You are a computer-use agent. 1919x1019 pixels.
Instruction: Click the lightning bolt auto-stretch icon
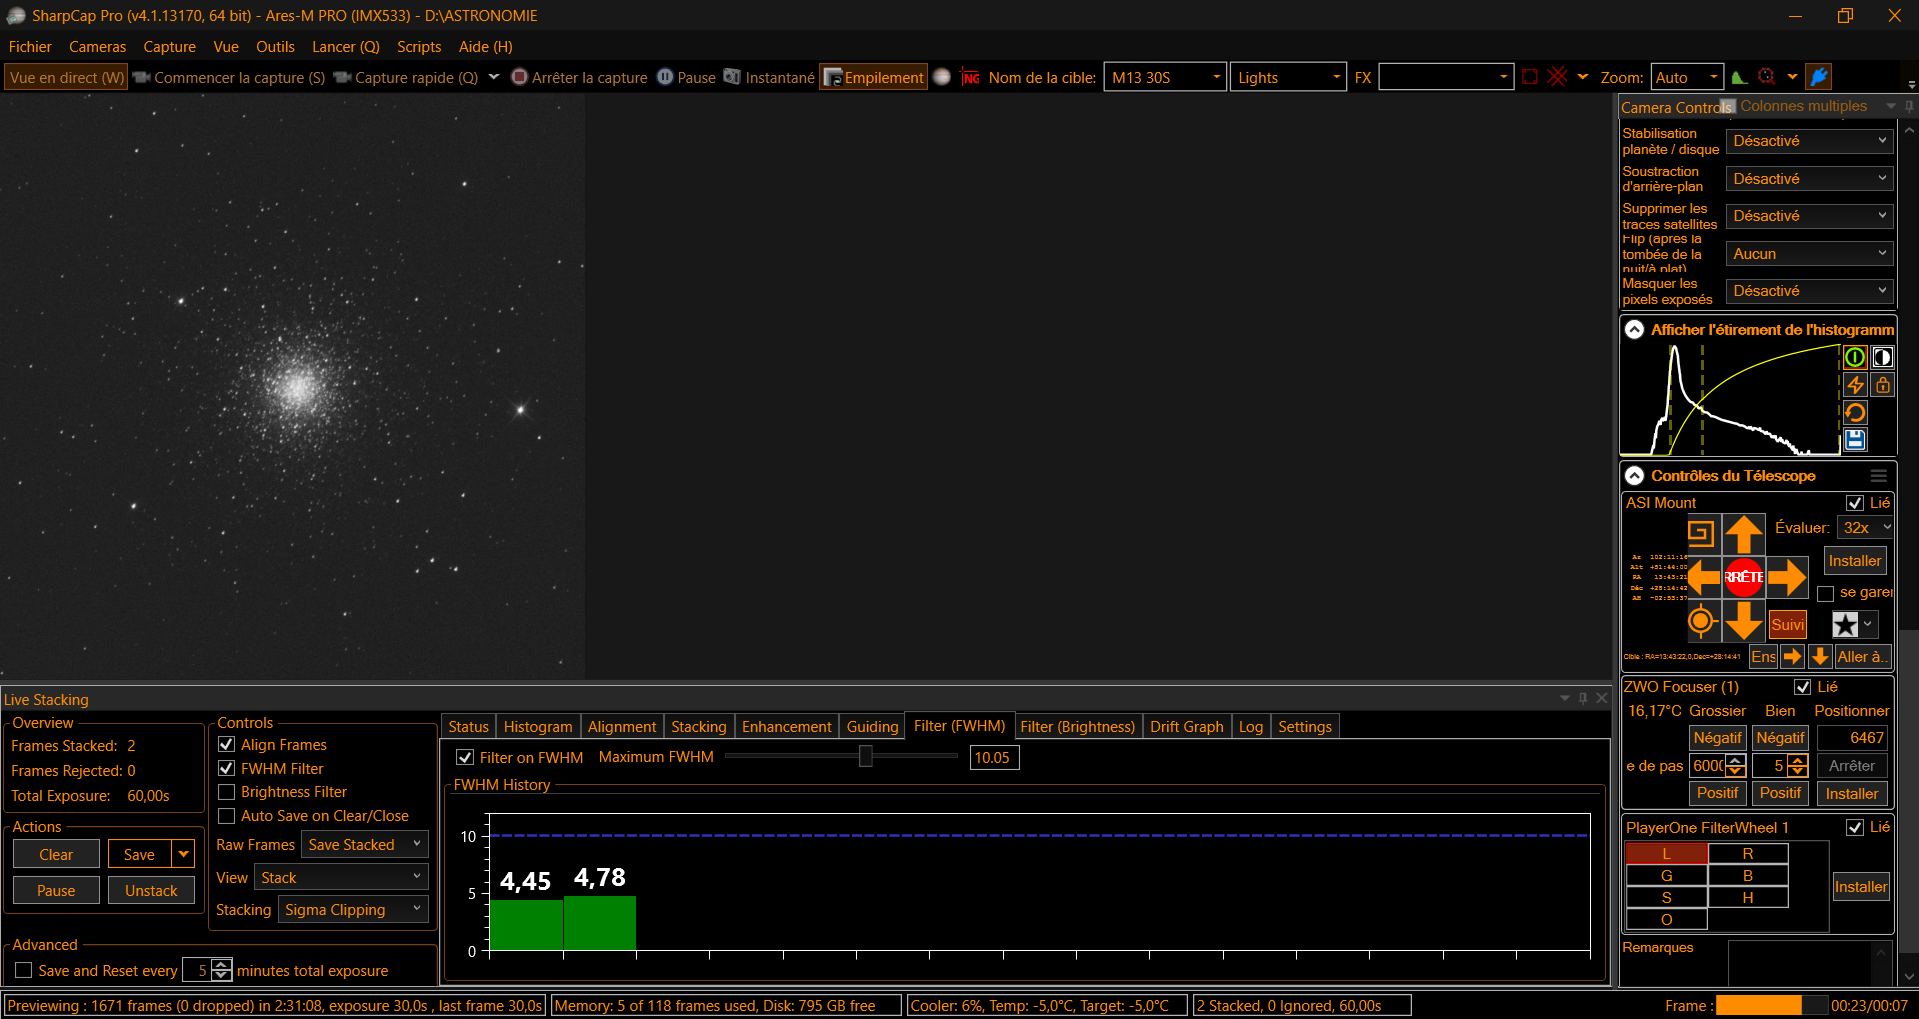(x=1855, y=385)
